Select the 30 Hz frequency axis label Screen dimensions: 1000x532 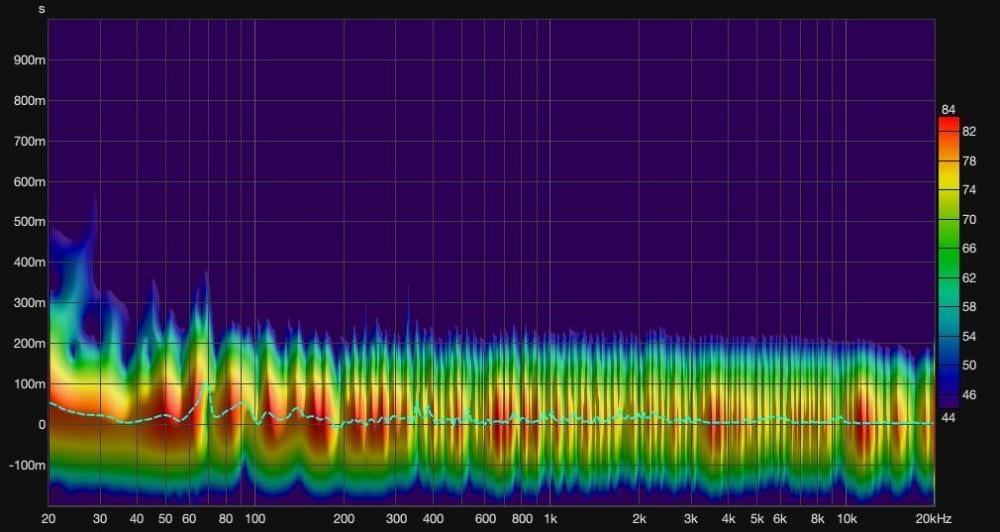[x=100, y=519]
